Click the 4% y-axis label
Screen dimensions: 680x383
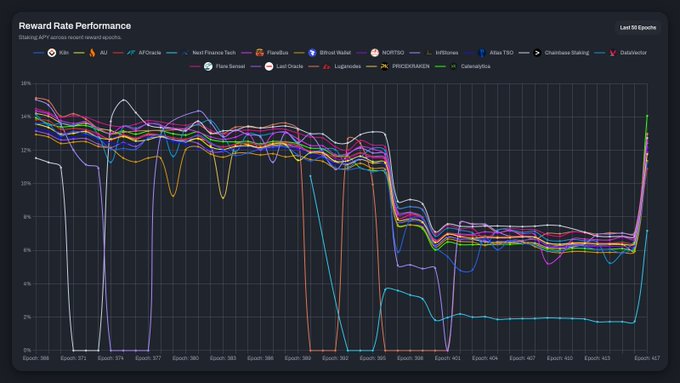pos(27,283)
